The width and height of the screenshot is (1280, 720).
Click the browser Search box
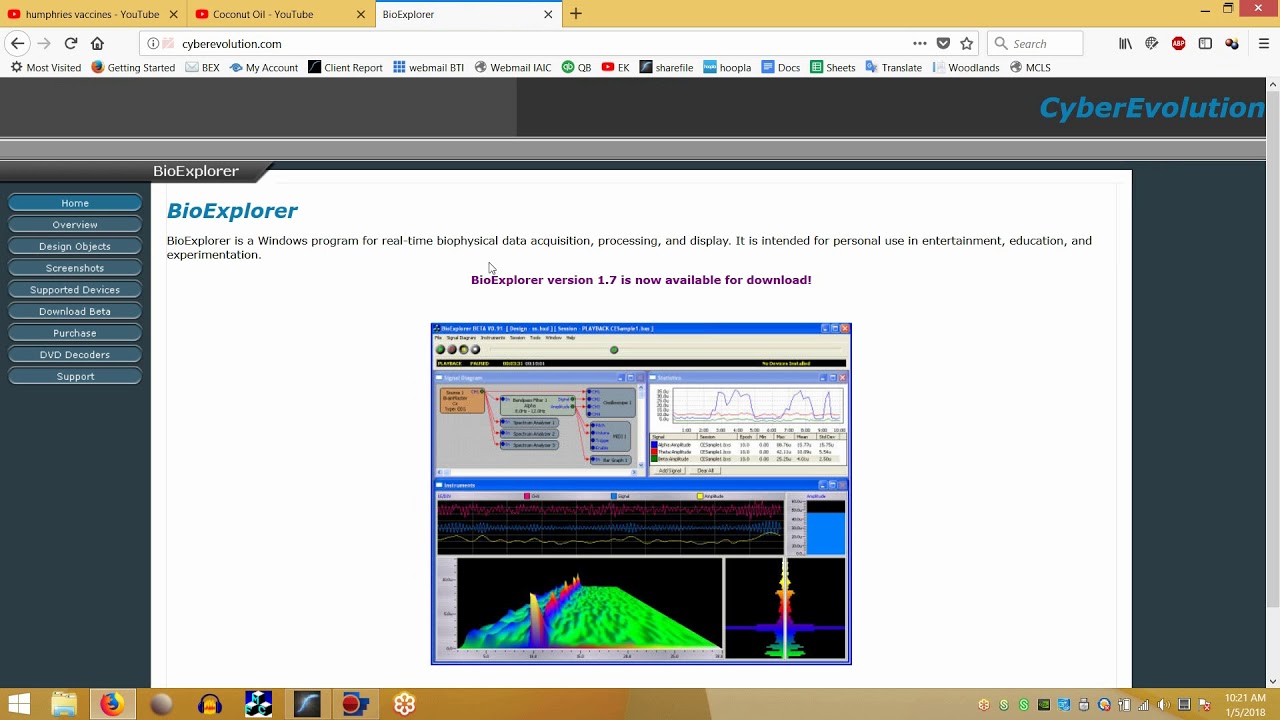tap(1035, 44)
